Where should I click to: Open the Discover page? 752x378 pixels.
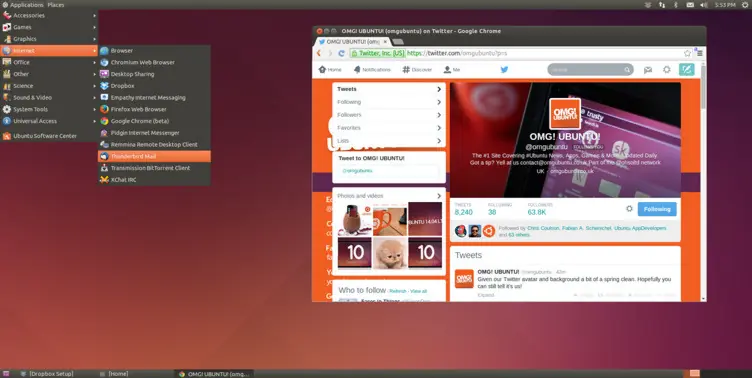(417, 70)
